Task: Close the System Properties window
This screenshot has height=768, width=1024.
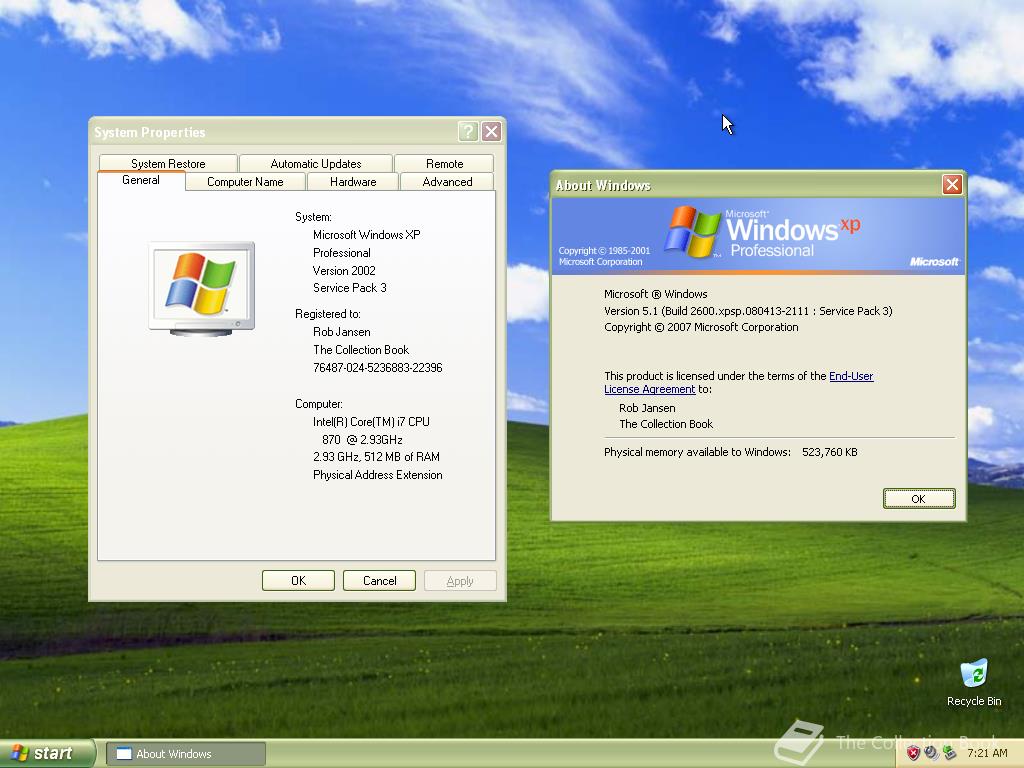Action: point(492,132)
